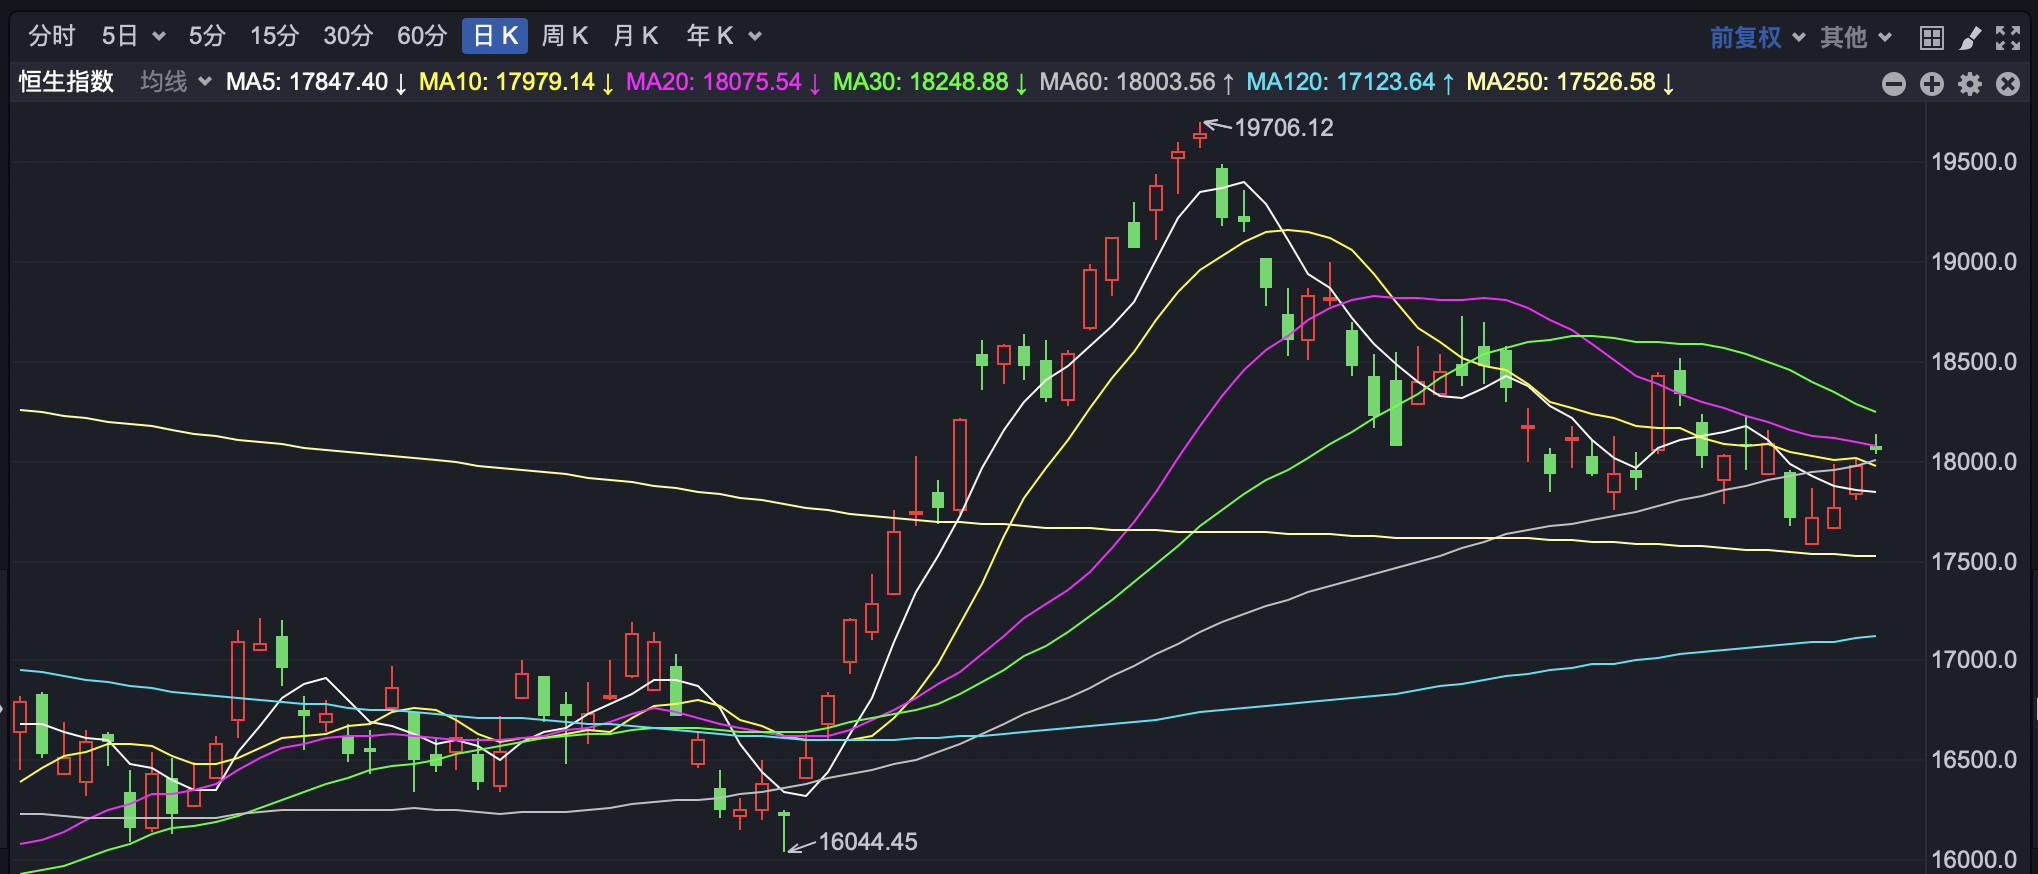Switch to 5分 chart period

pyautogui.click(x=207, y=36)
